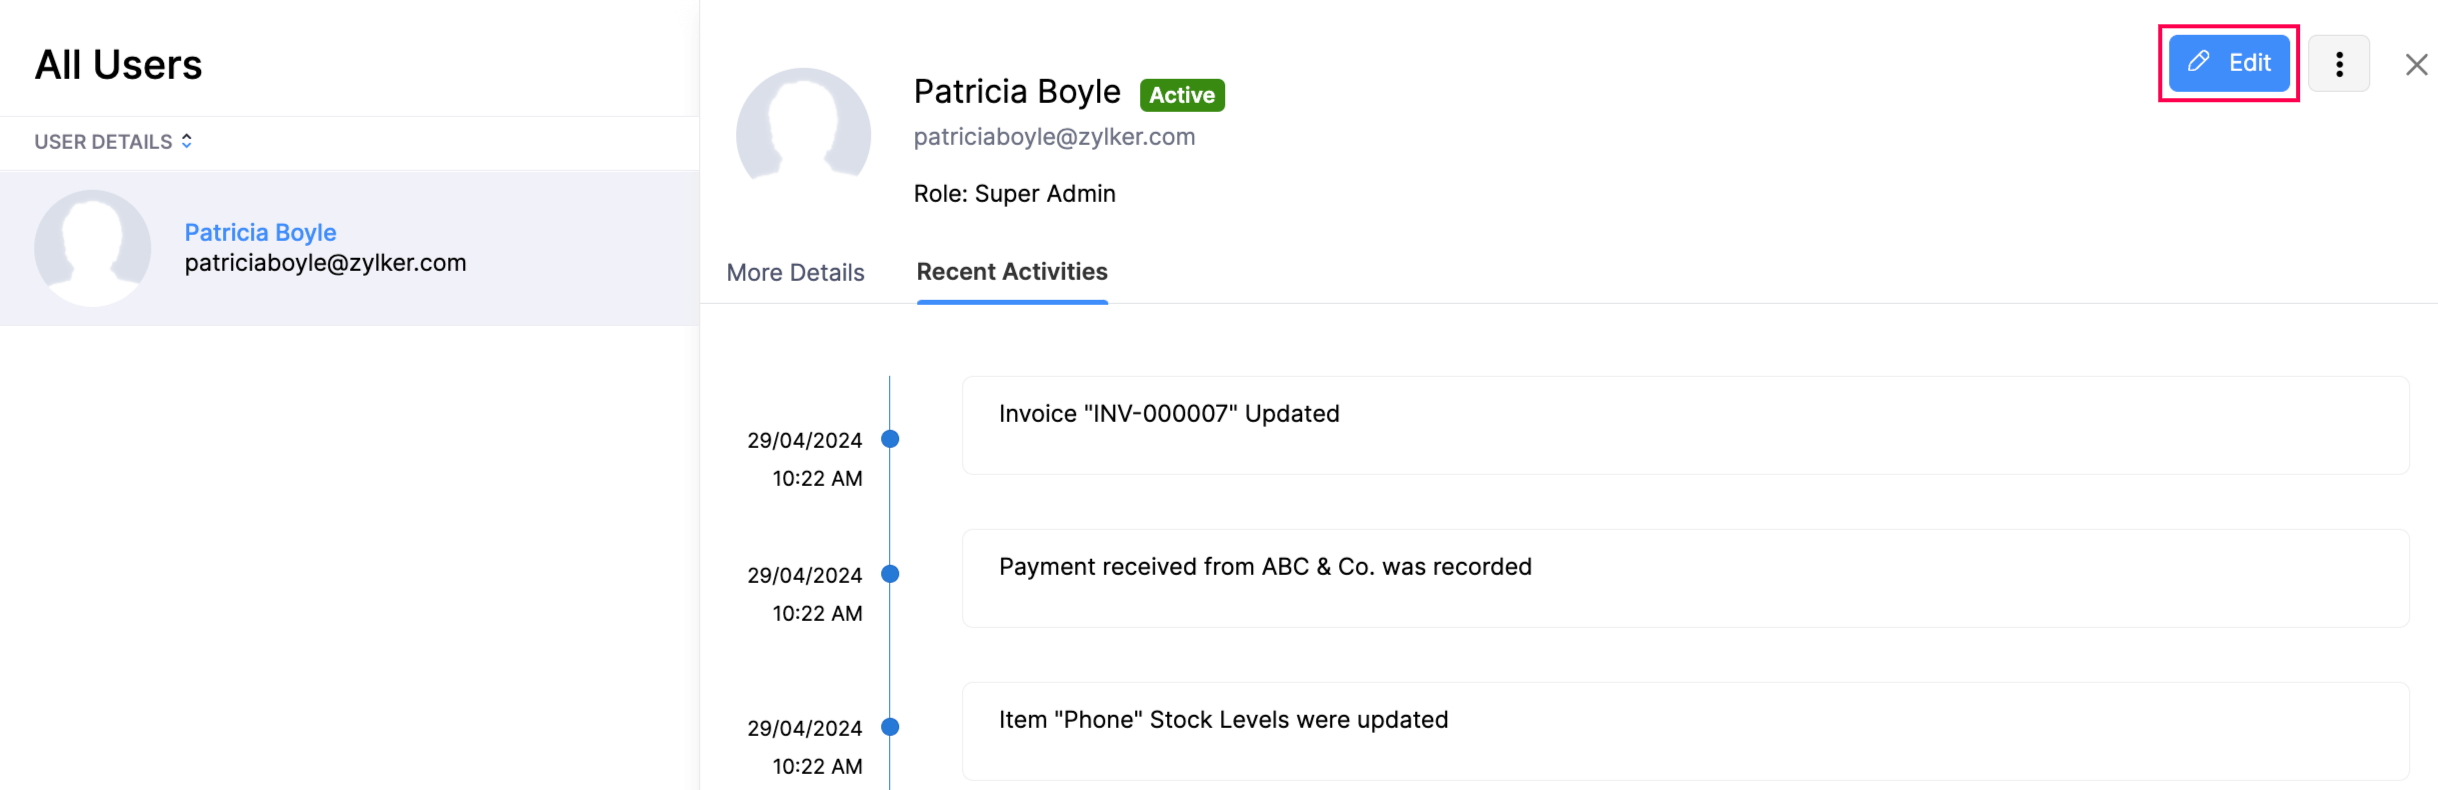Click the email address in details header
Viewport: 2438px width, 790px height.
point(1054,137)
